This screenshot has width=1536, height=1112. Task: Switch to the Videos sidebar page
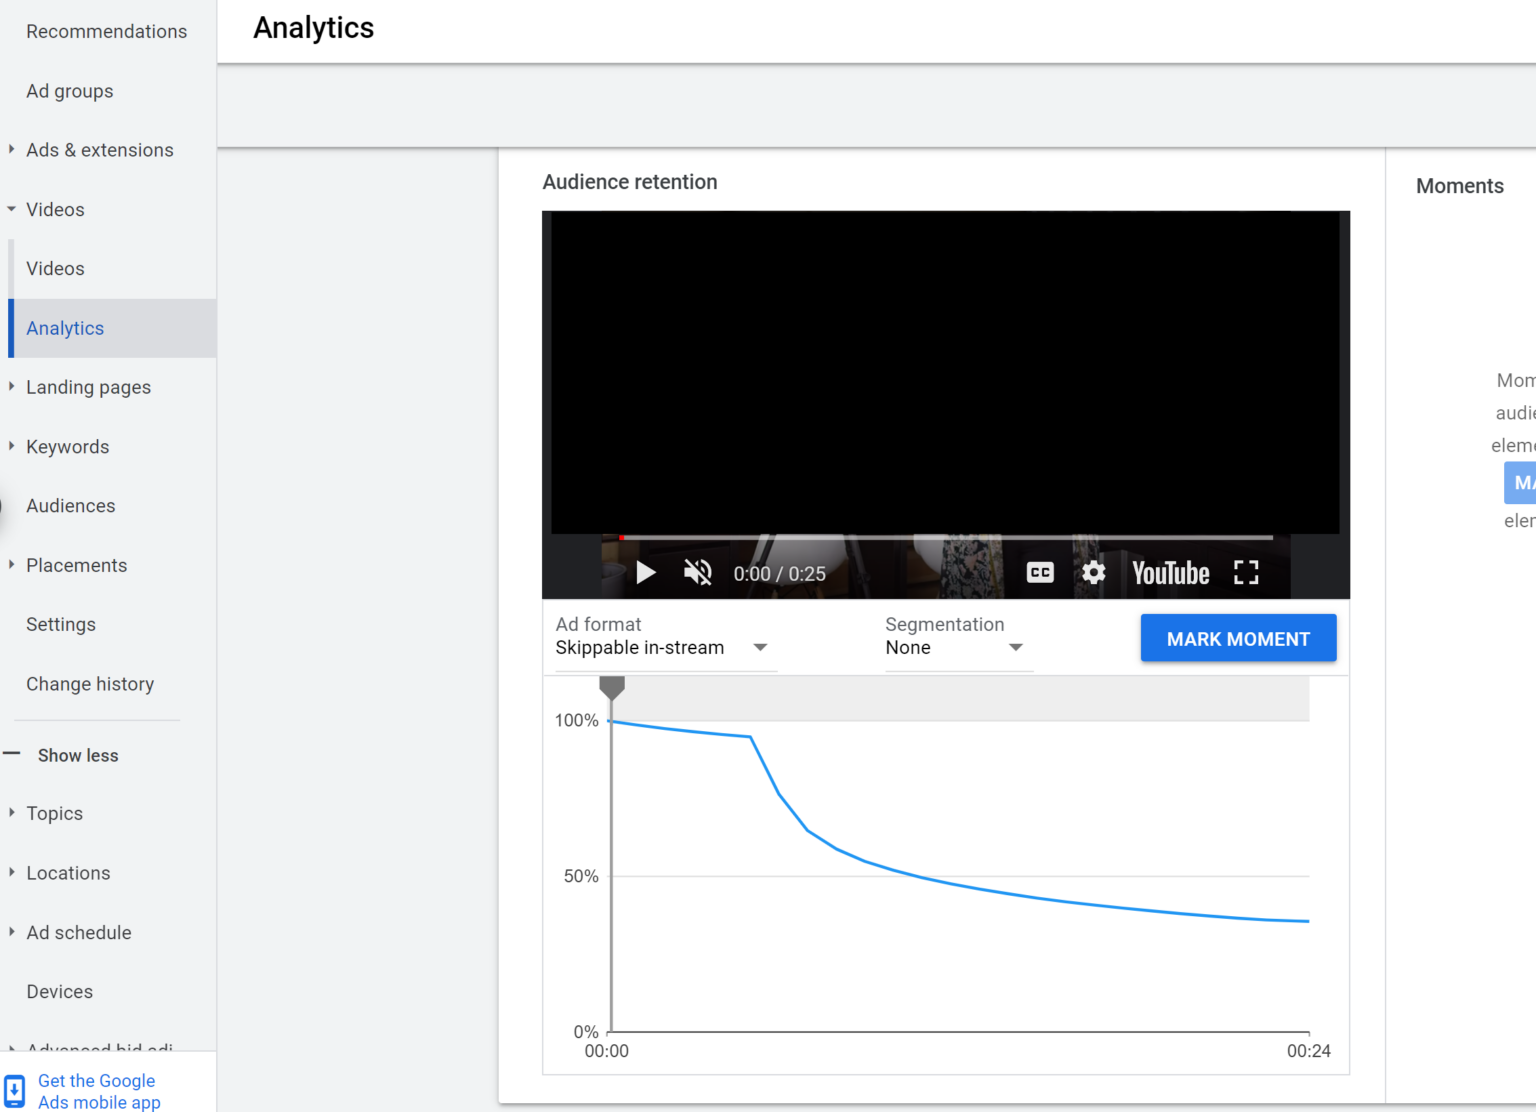(x=55, y=268)
